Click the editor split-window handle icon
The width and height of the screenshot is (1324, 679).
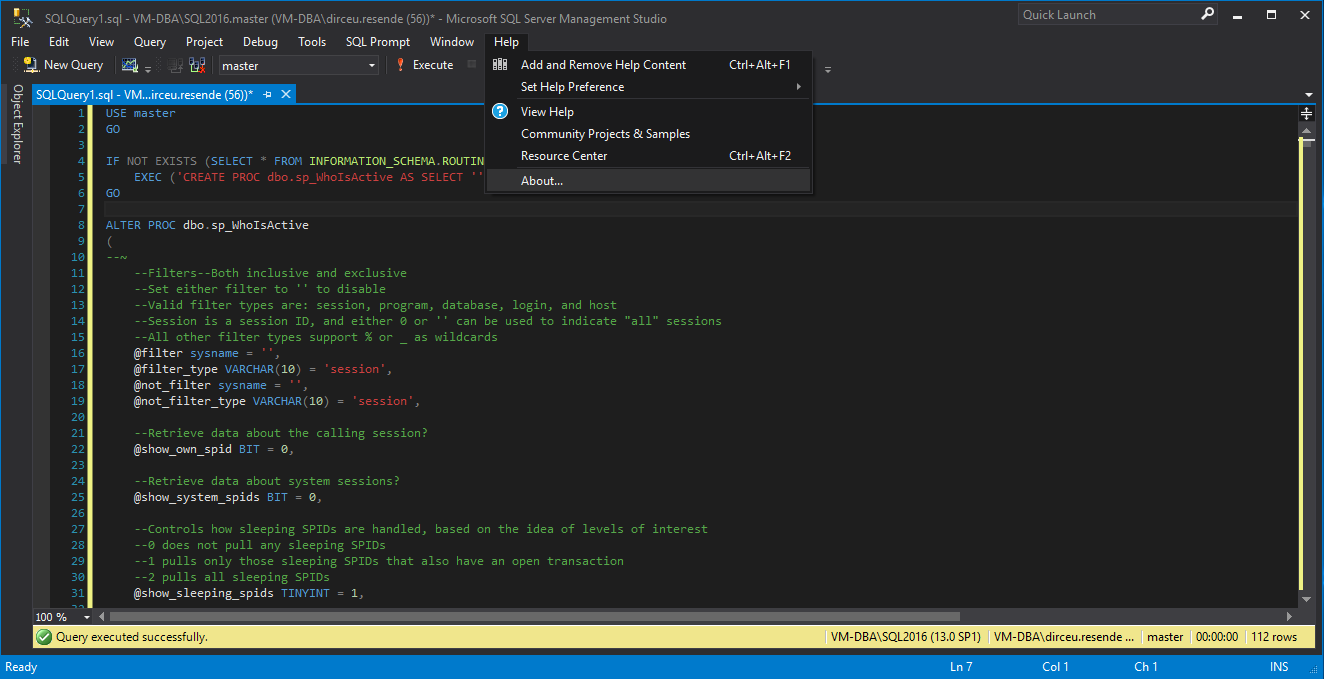(1306, 114)
